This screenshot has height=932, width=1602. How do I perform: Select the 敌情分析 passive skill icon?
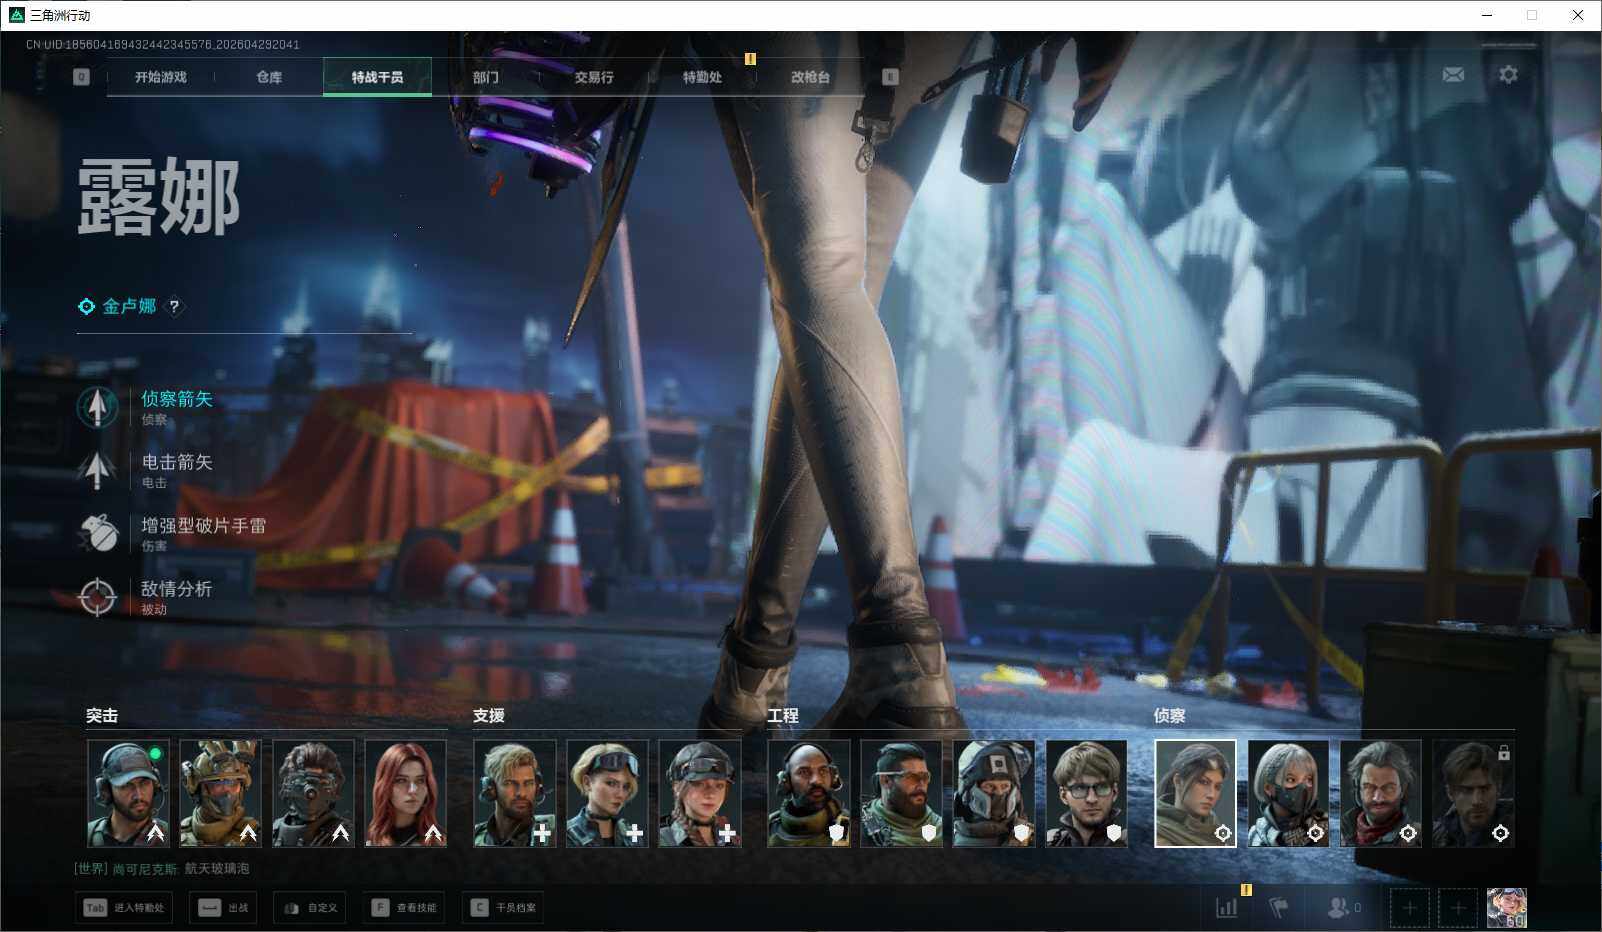tap(98, 597)
